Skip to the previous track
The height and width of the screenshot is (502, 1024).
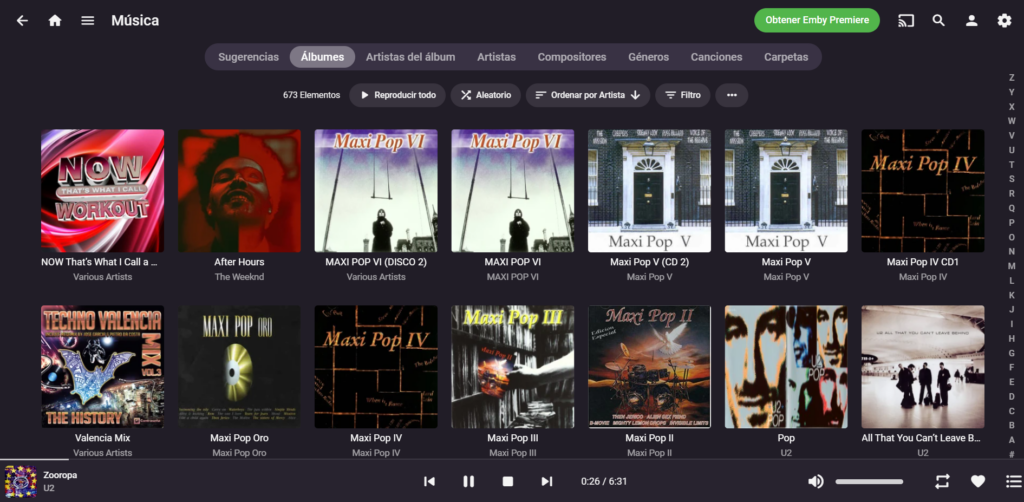tap(429, 482)
